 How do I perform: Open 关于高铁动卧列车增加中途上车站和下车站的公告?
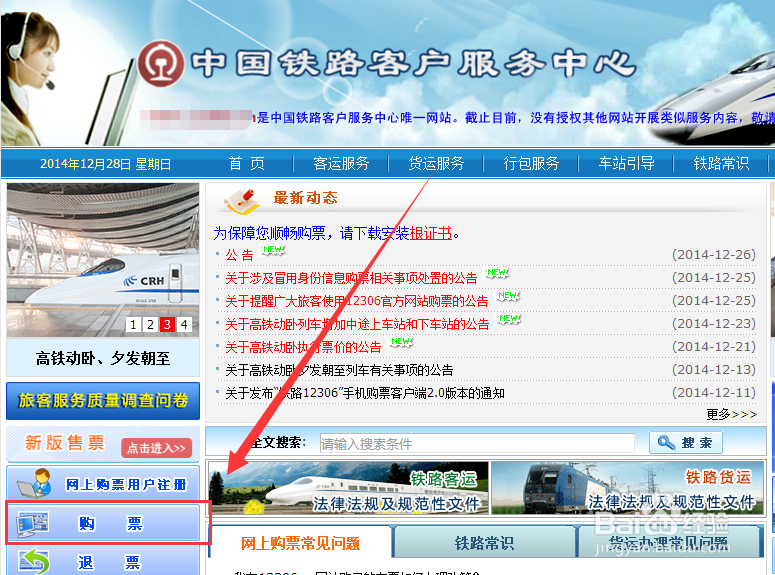[x=357, y=324]
